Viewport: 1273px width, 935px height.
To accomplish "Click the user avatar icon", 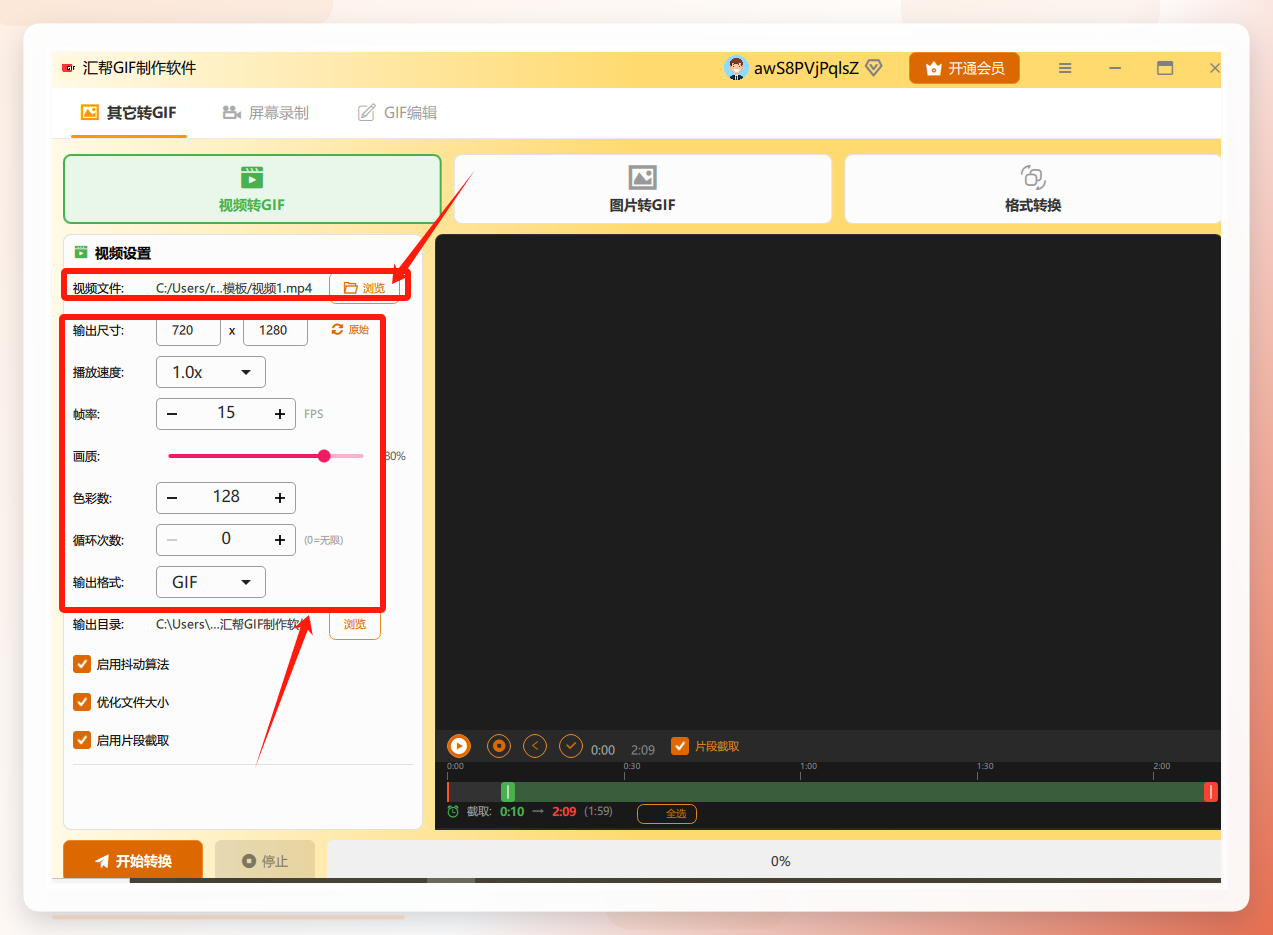I will 736,68.
